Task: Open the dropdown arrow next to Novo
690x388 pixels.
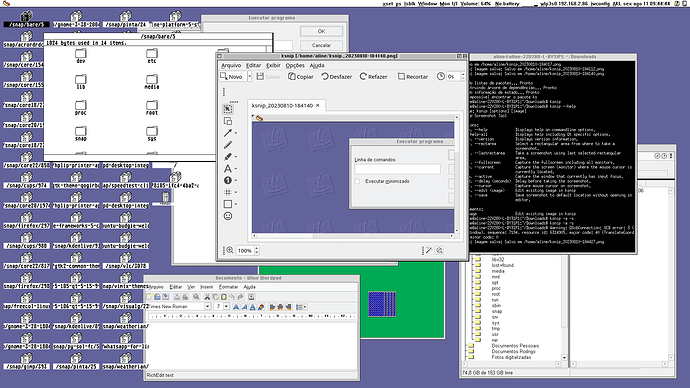Action: click(x=249, y=77)
